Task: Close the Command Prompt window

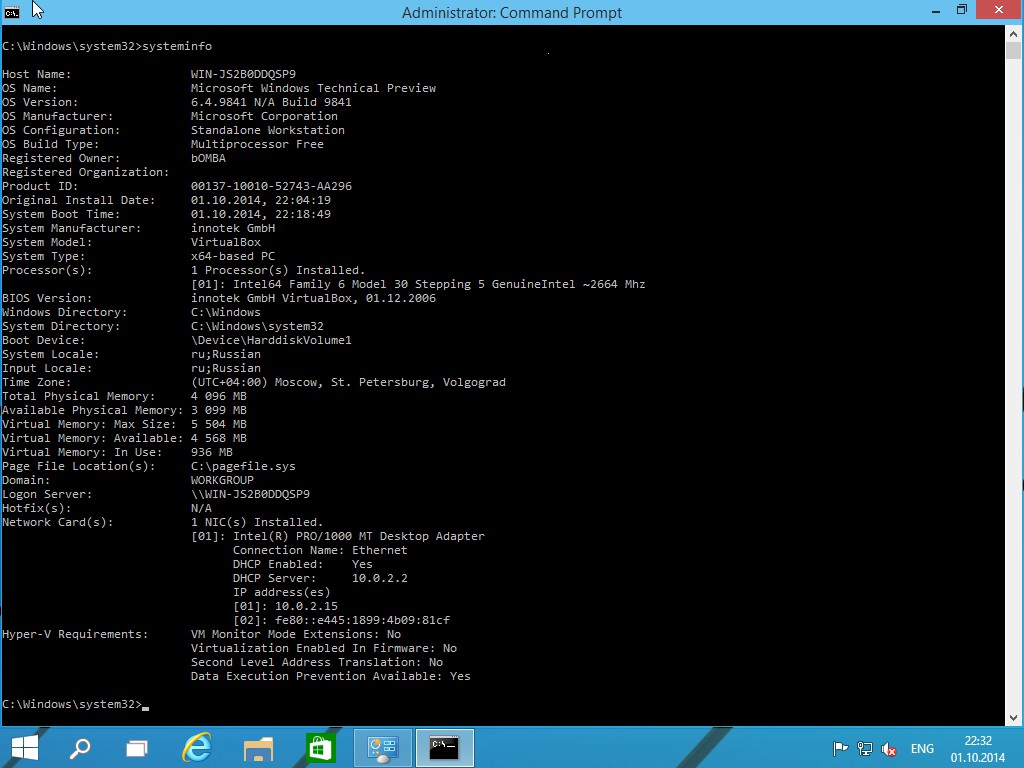Action: [999, 10]
